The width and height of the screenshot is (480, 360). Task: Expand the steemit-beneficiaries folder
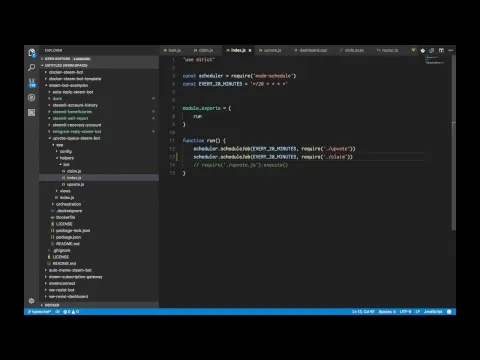click(99, 112)
